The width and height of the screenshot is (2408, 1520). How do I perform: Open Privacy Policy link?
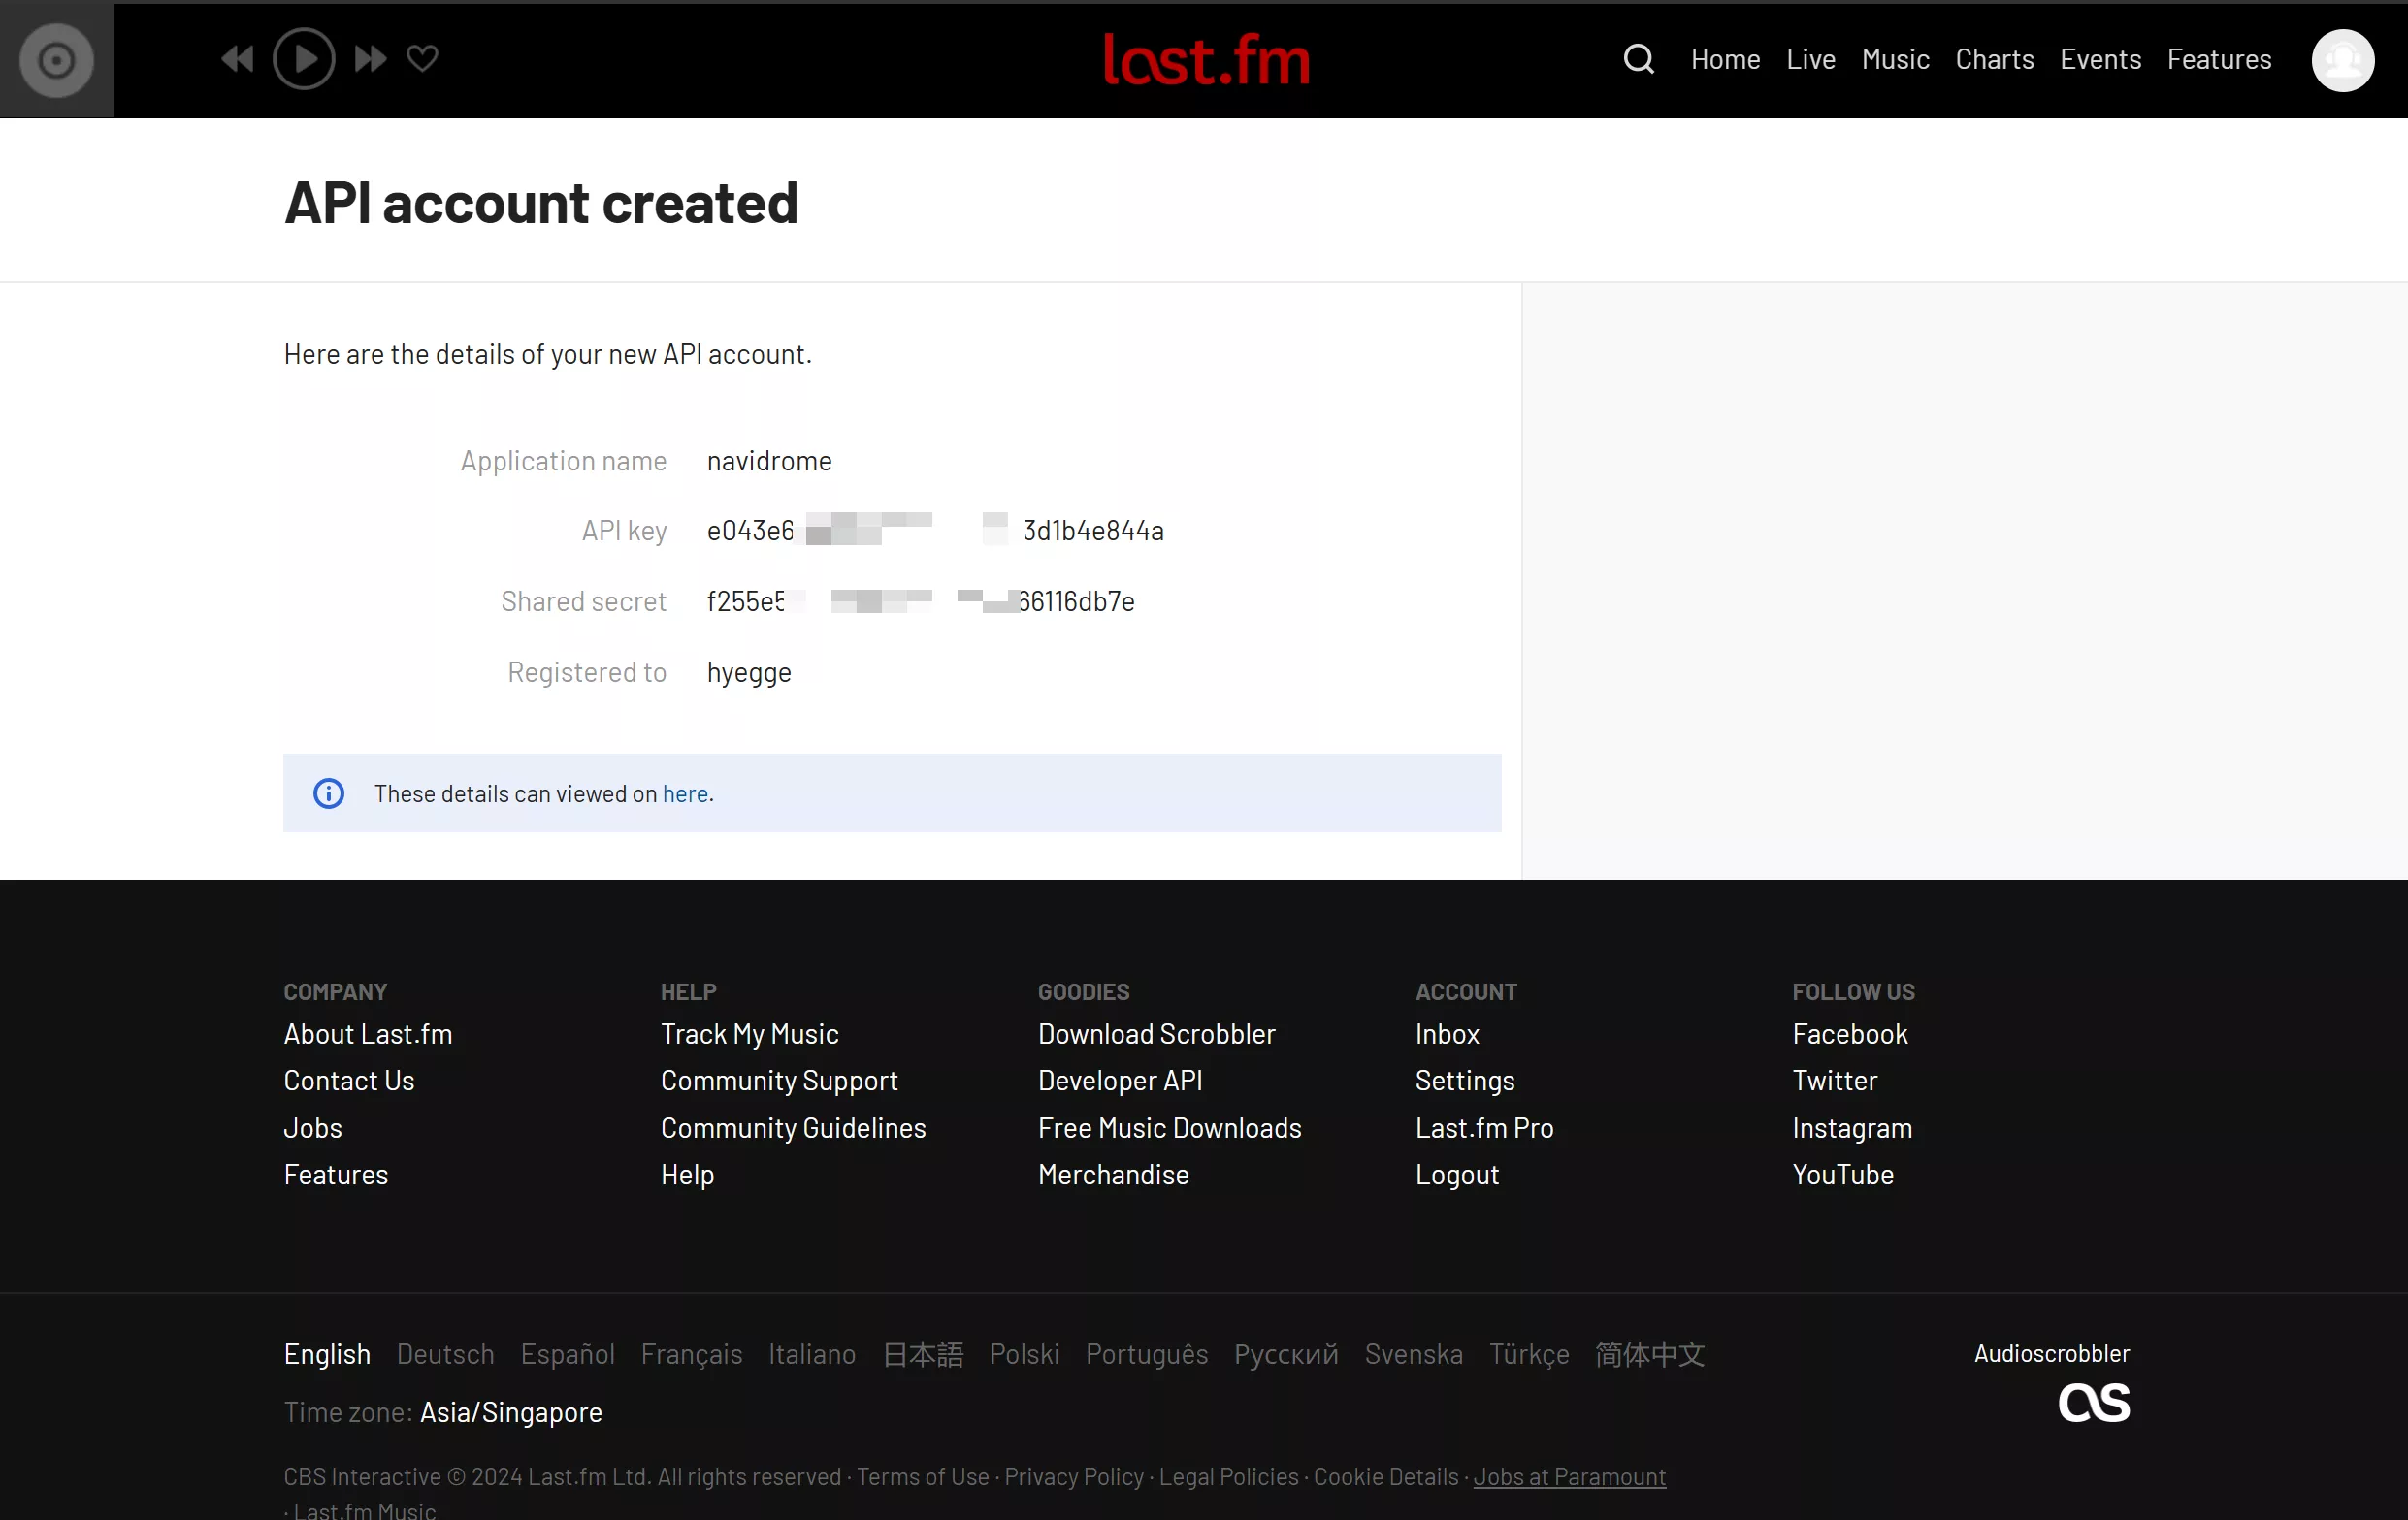coord(1074,1476)
